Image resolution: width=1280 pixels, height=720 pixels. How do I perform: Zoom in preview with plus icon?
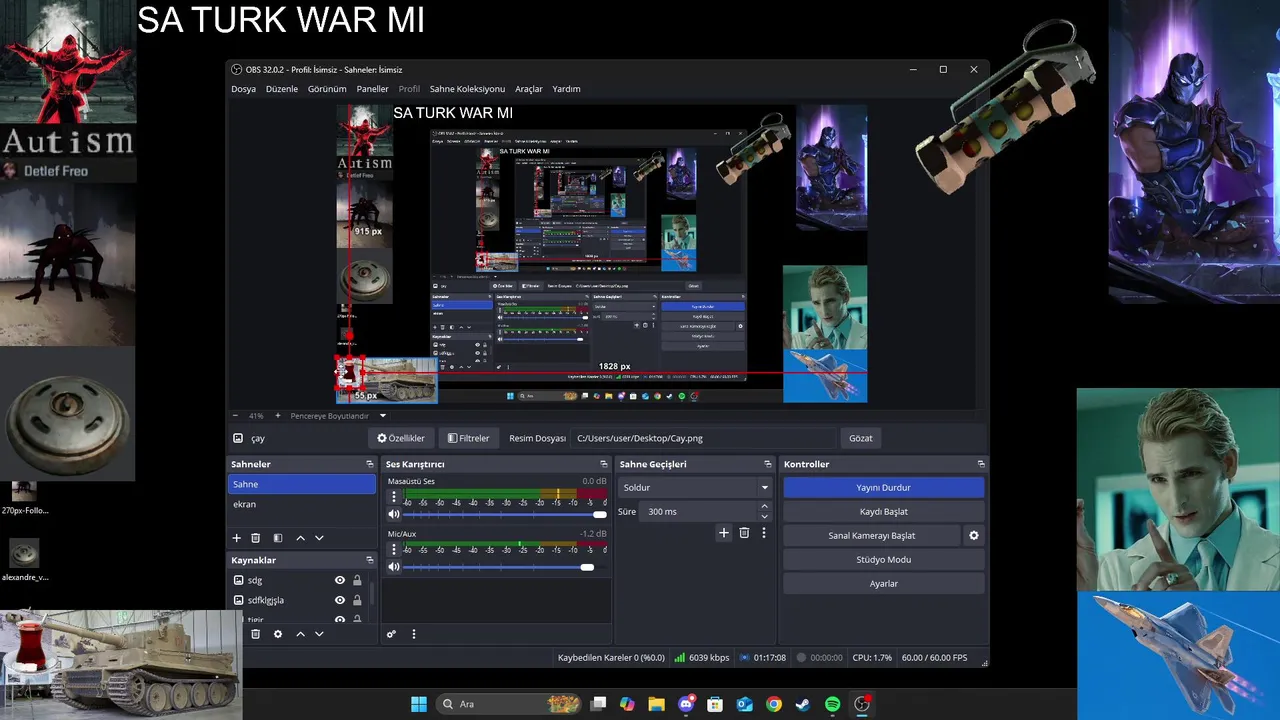(279, 416)
